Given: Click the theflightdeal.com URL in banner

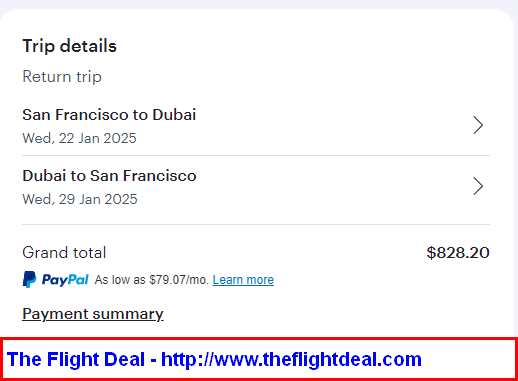Looking at the screenshot, I should click(x=291, y=359).
